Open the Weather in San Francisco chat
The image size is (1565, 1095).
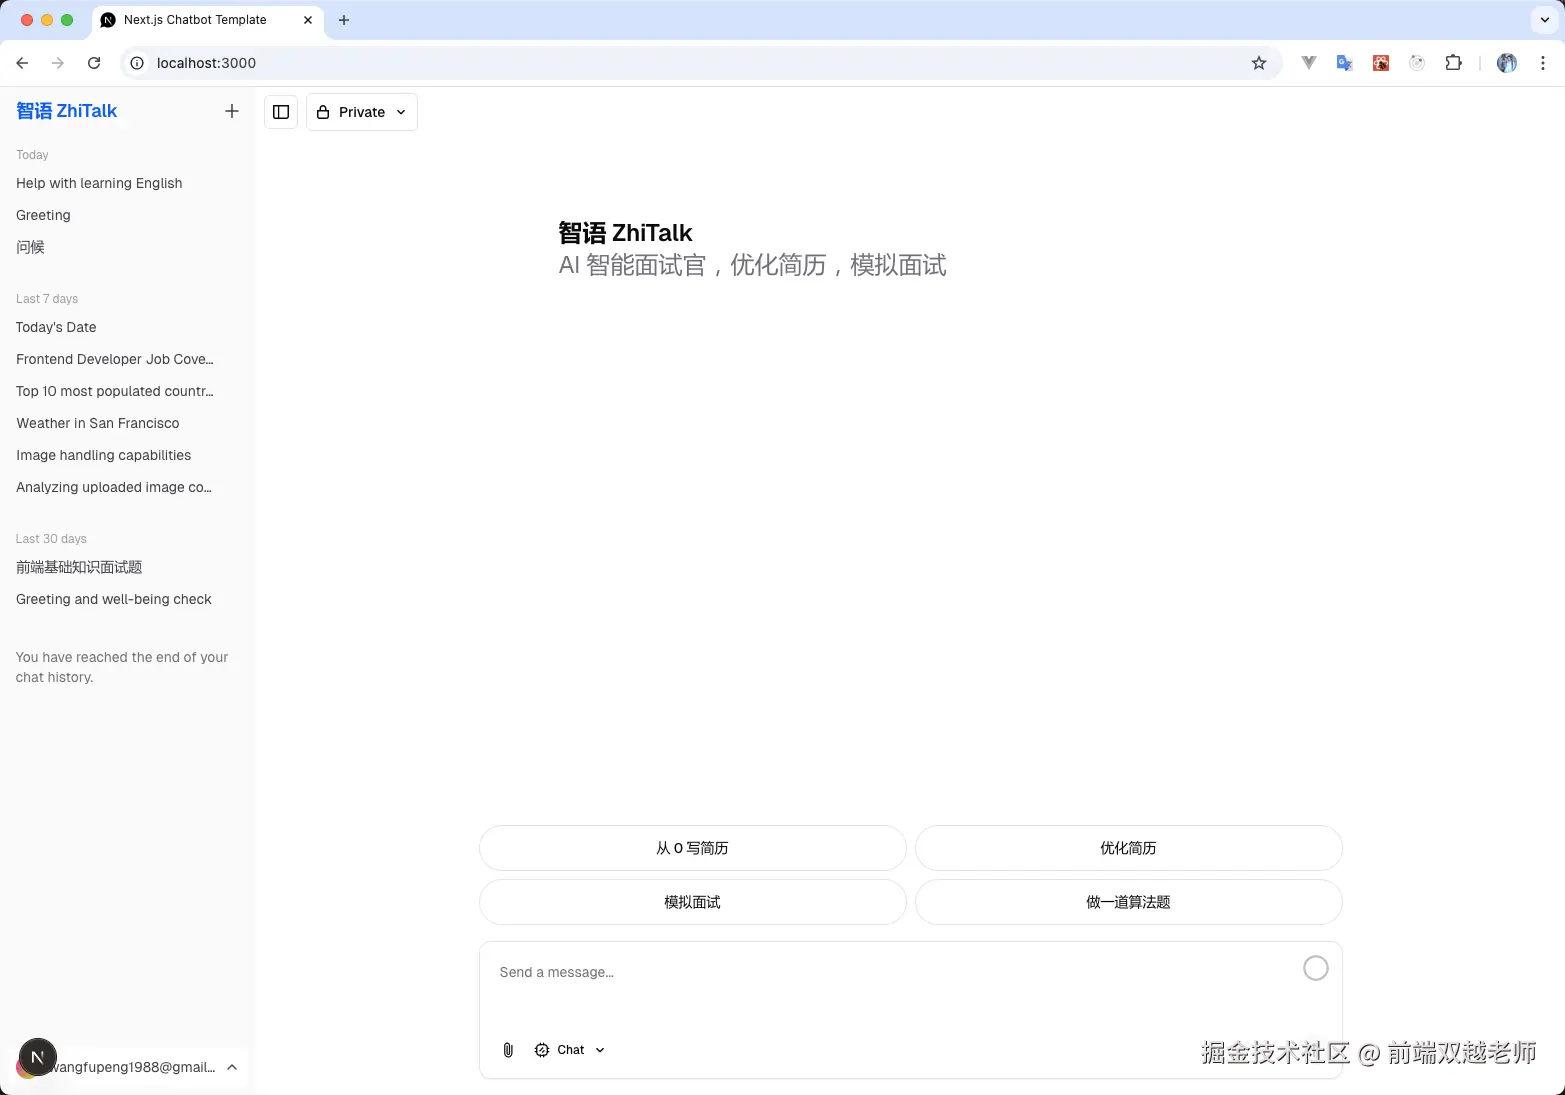[x=97, y=423]
